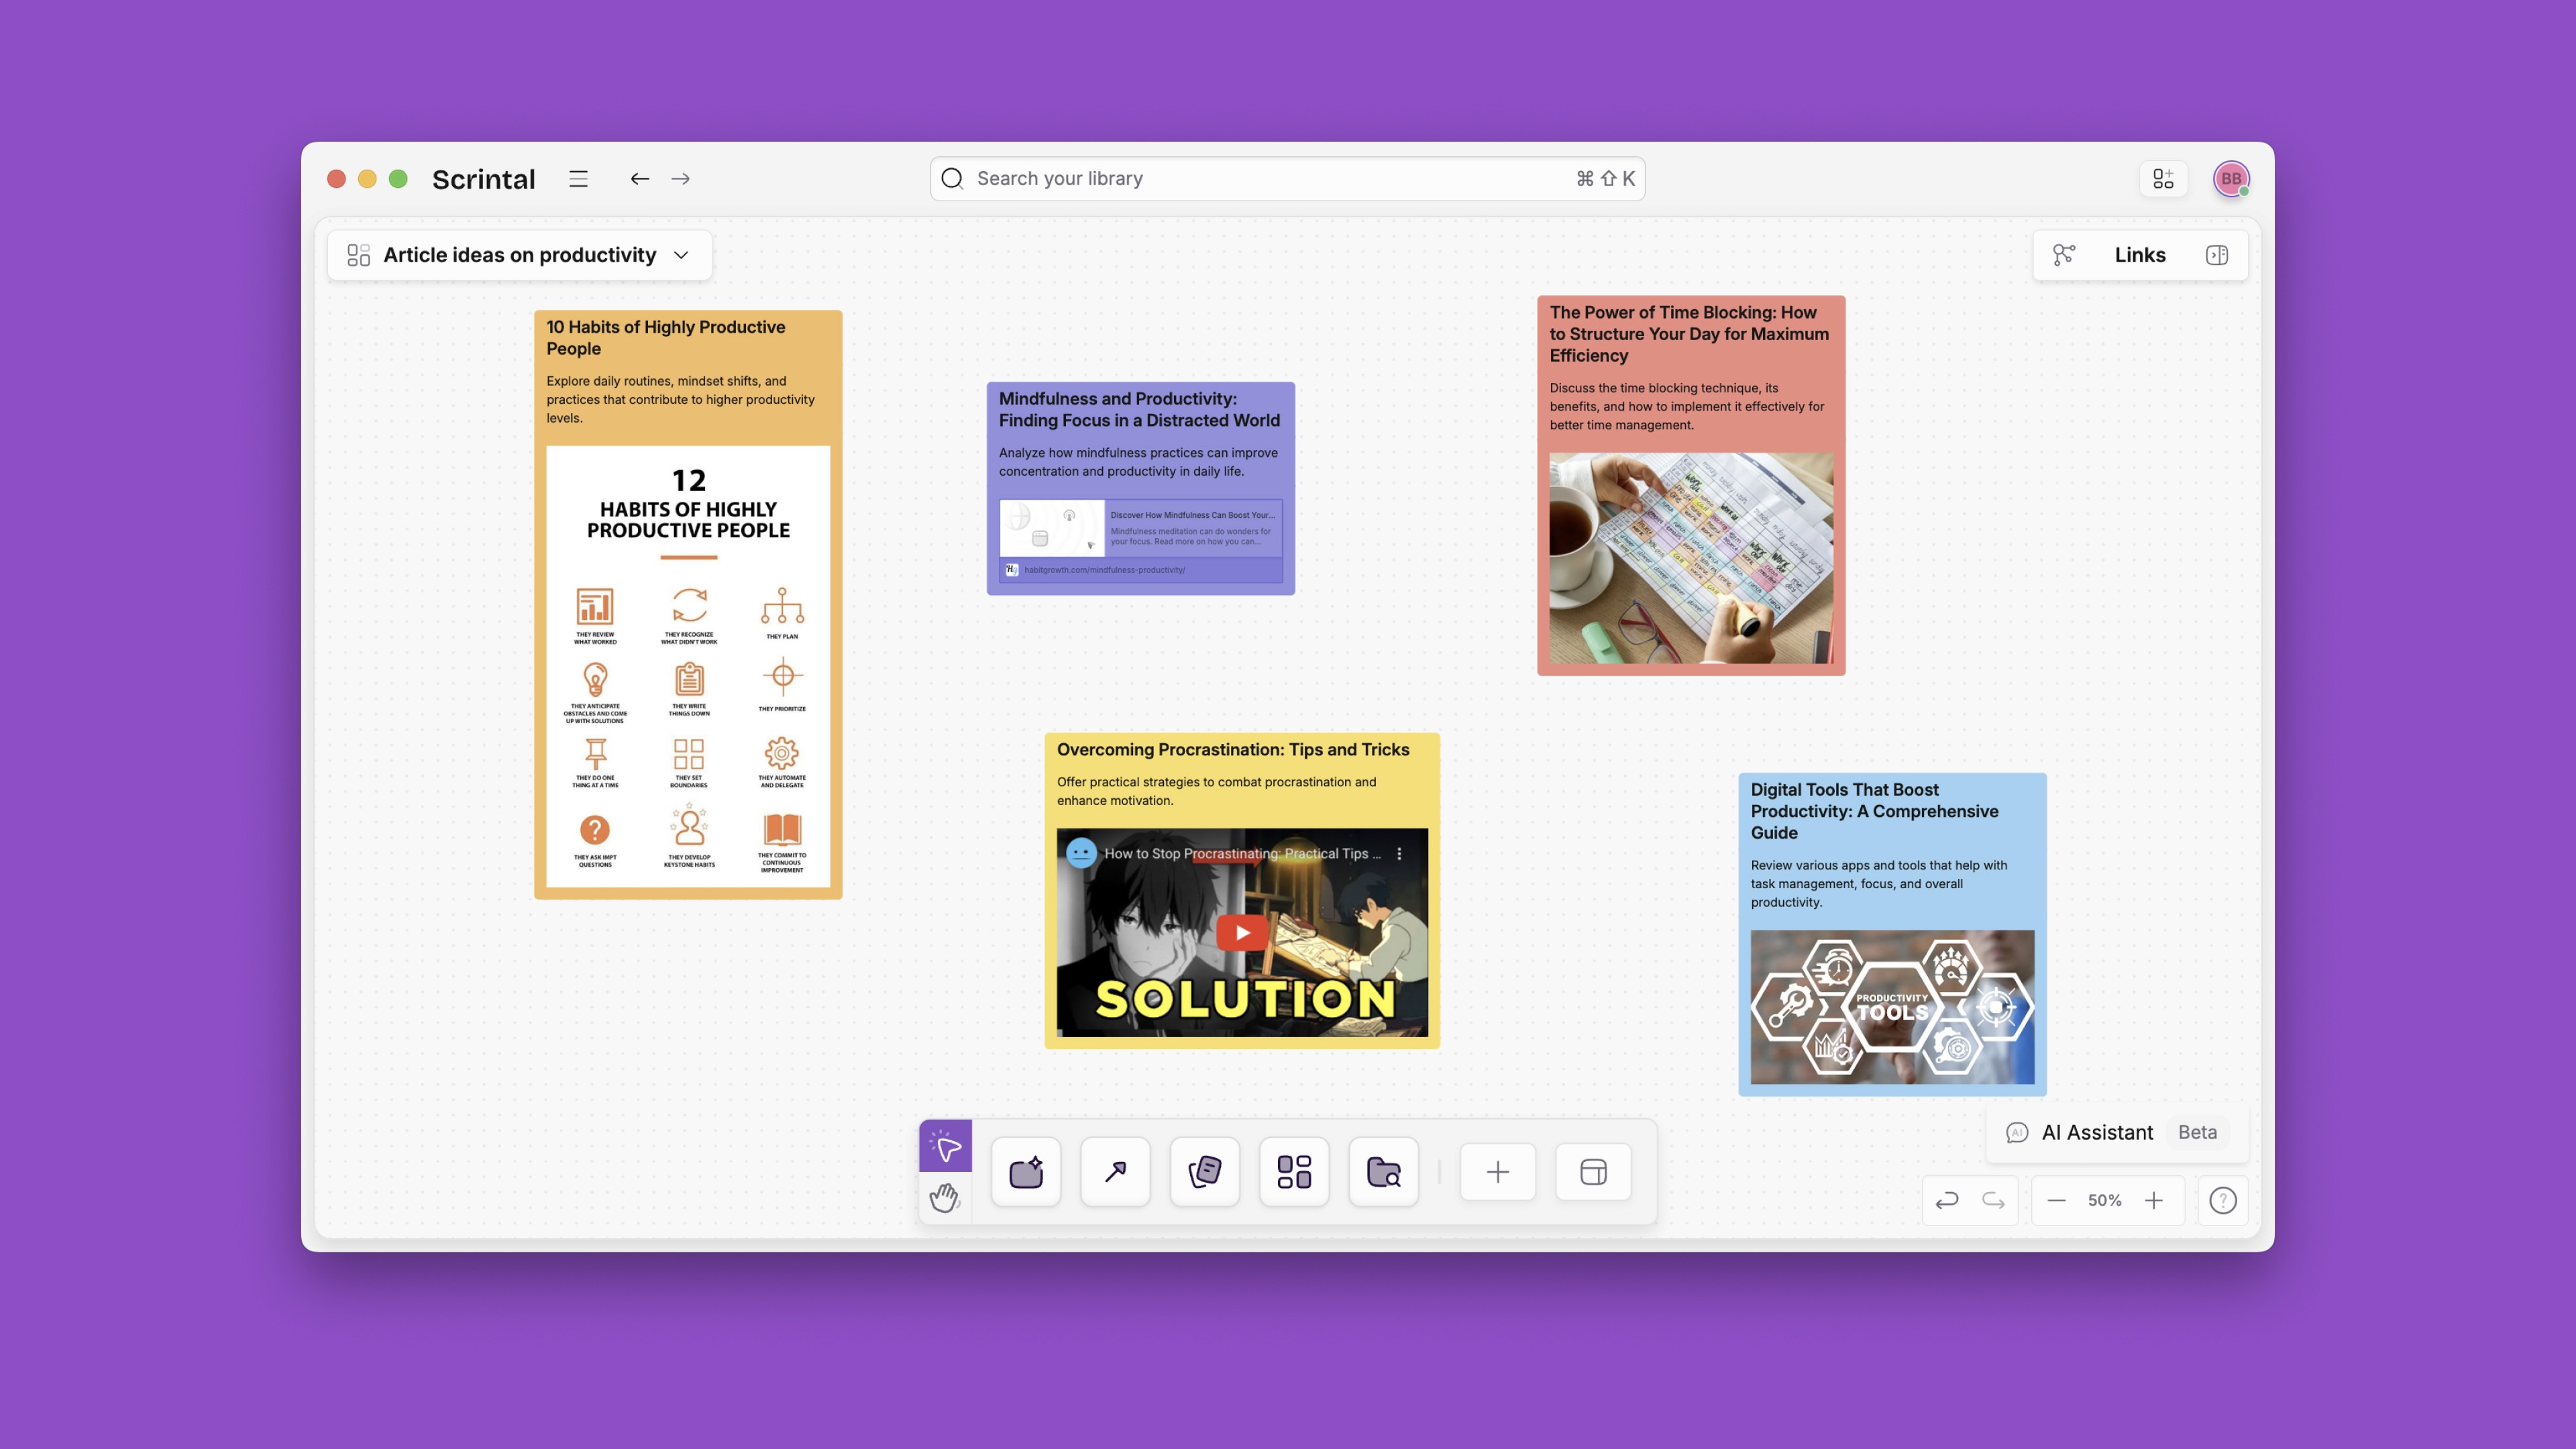Viewport: 2576px width, 1449px height.
Task: Open the folder search tool
Action: (1383, 1172)
